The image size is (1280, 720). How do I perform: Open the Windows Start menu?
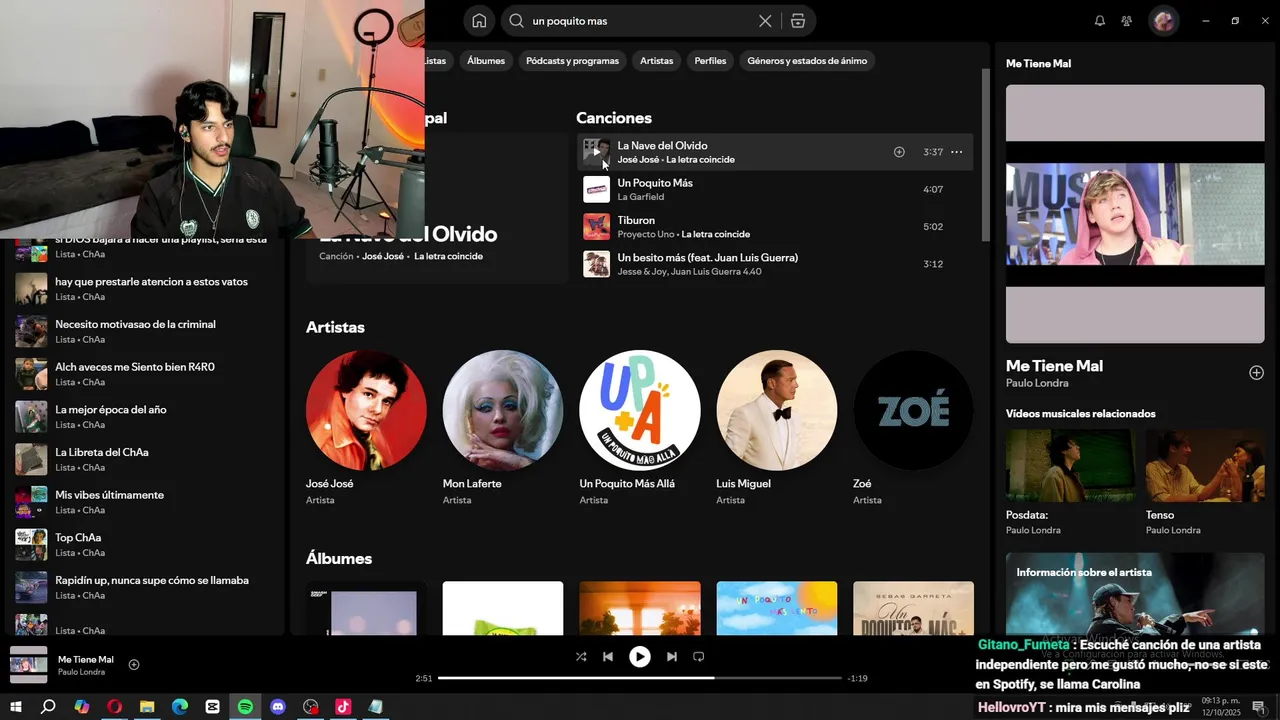point(15,707)
